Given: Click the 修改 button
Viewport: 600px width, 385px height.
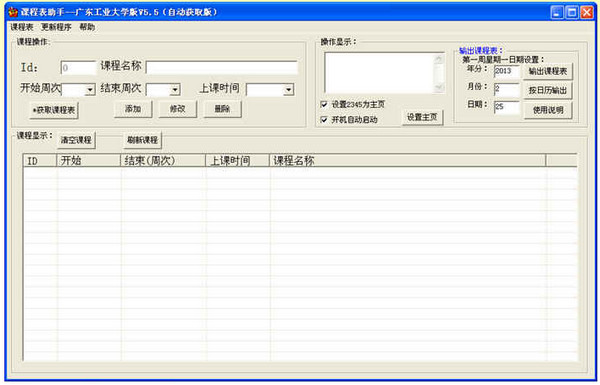Looking at the screenshot, I should pos(178,109).
